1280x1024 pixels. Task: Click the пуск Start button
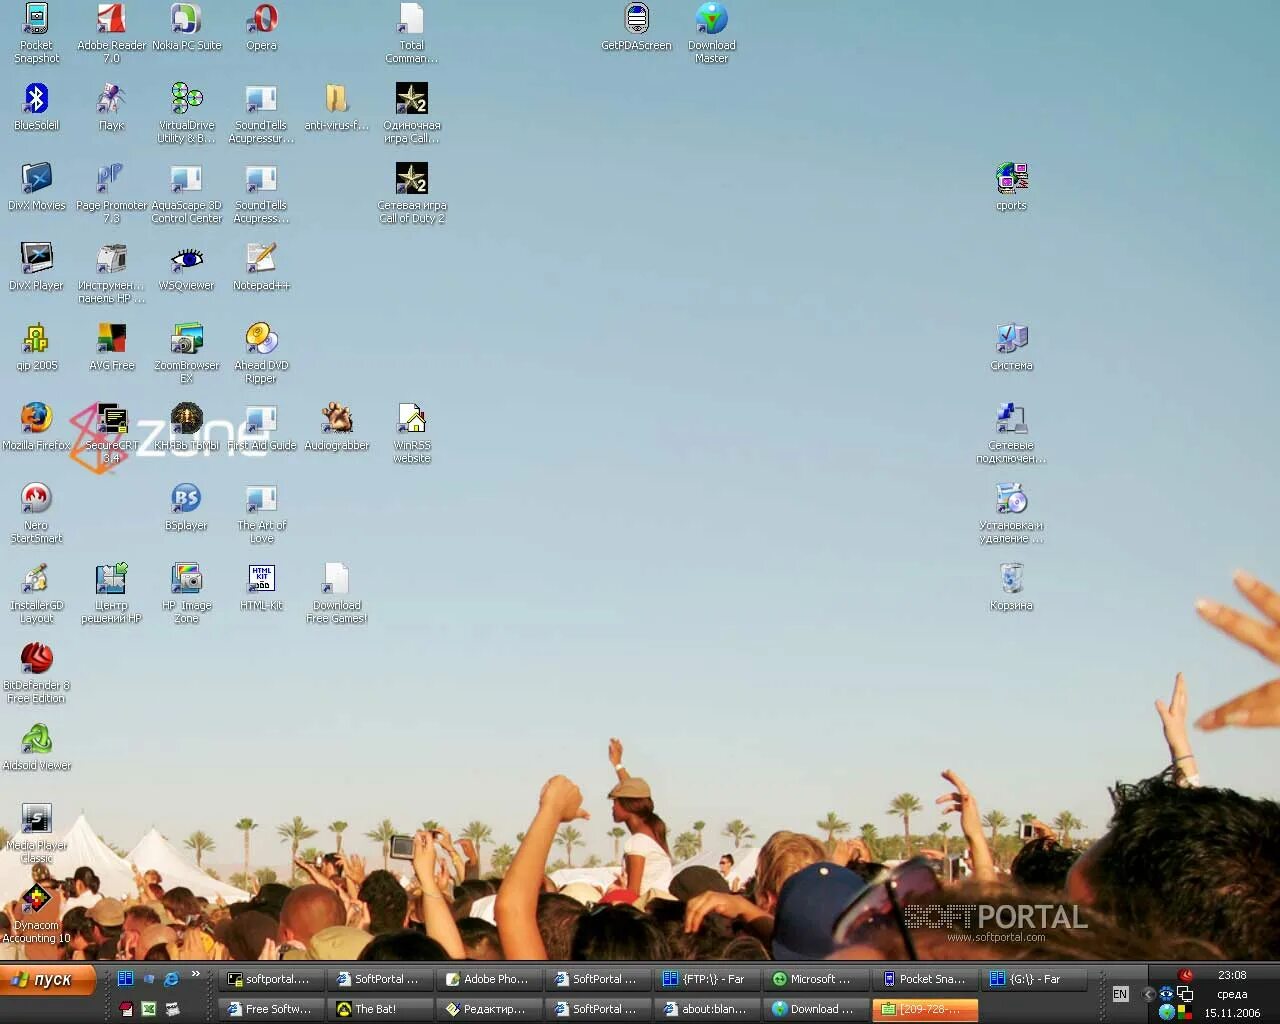(48, 980)
